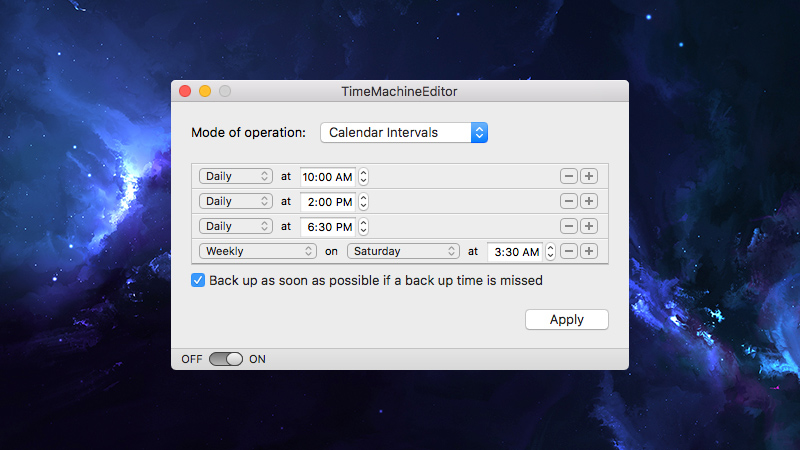Remove the 2:00 PM daily backup row
The width and height of the screenshot is (800, 450).
[x=569, y=201]
